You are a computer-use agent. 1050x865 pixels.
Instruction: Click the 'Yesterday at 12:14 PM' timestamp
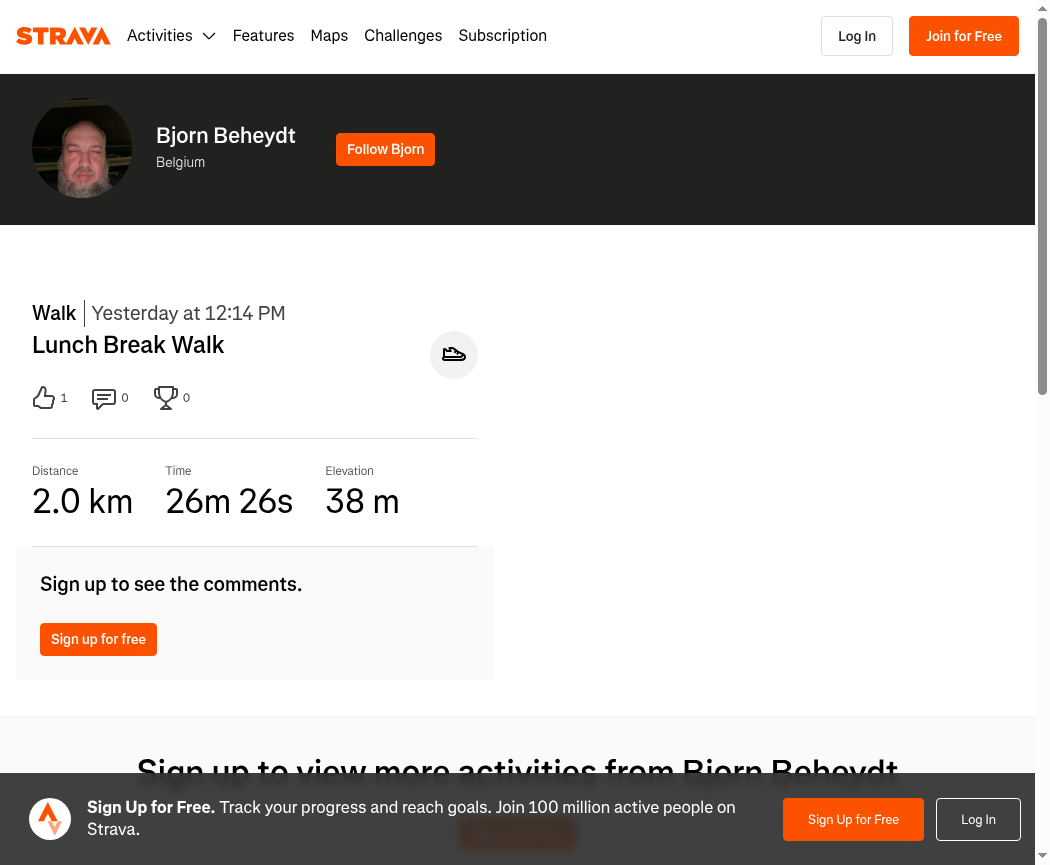click(x=188, y=313)
